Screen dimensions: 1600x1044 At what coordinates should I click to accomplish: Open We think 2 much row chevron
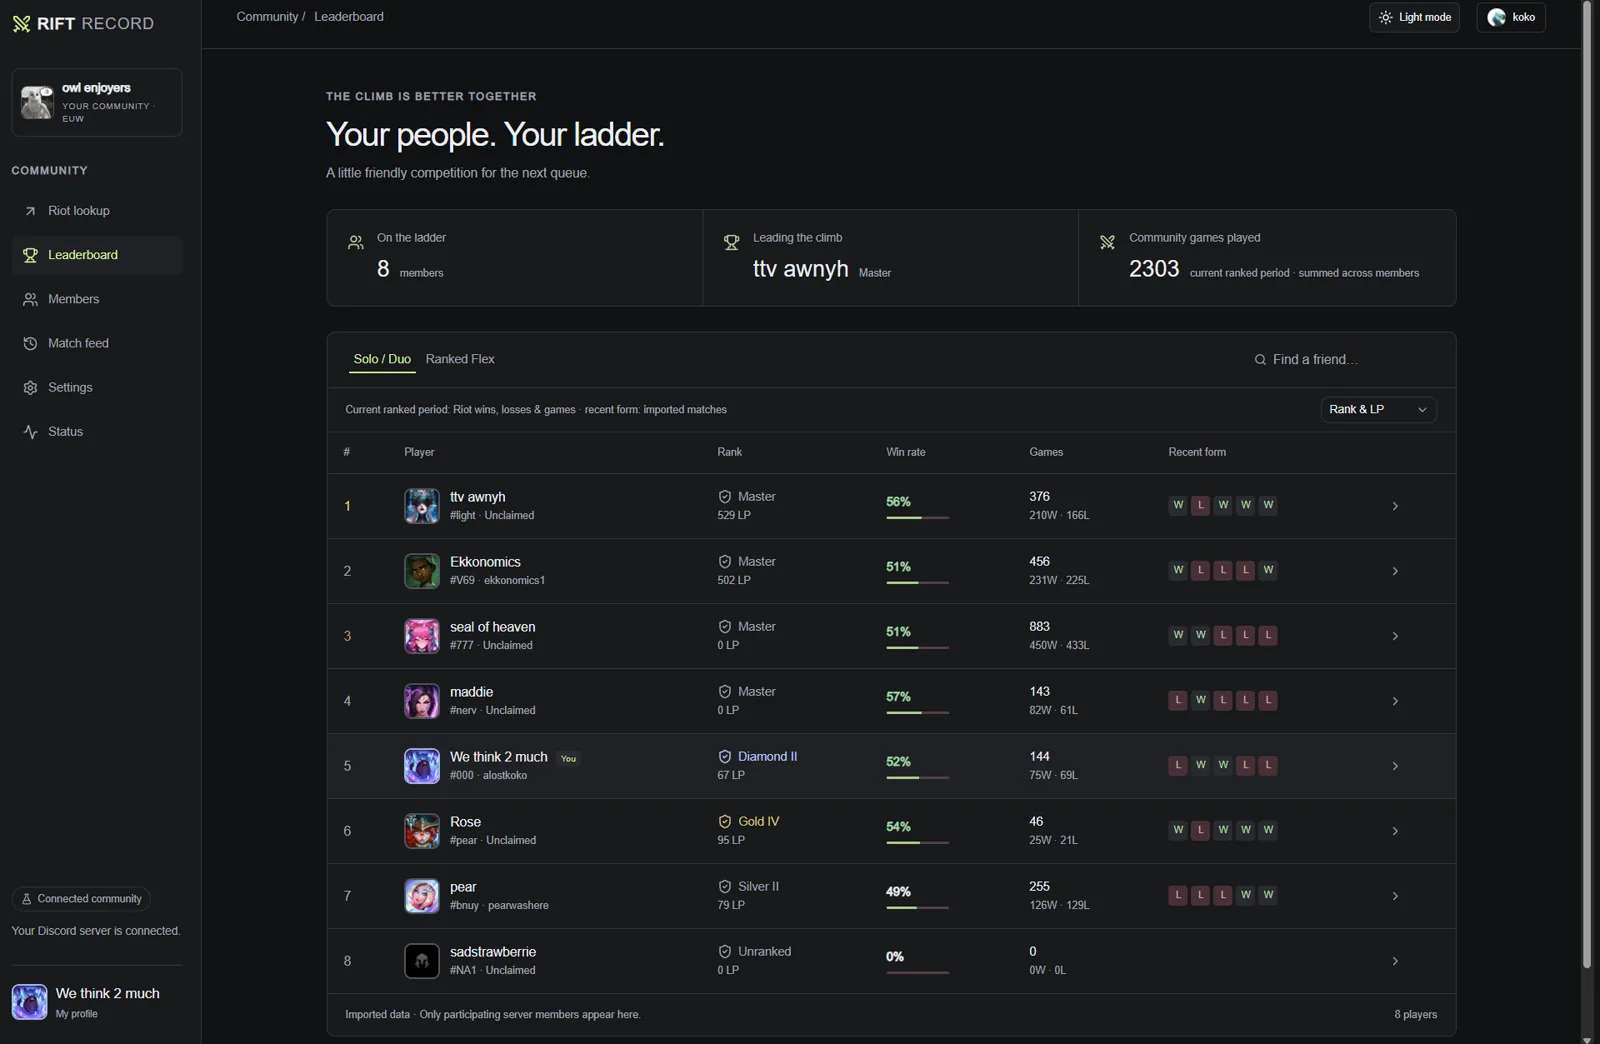(x=1395, y=766)
